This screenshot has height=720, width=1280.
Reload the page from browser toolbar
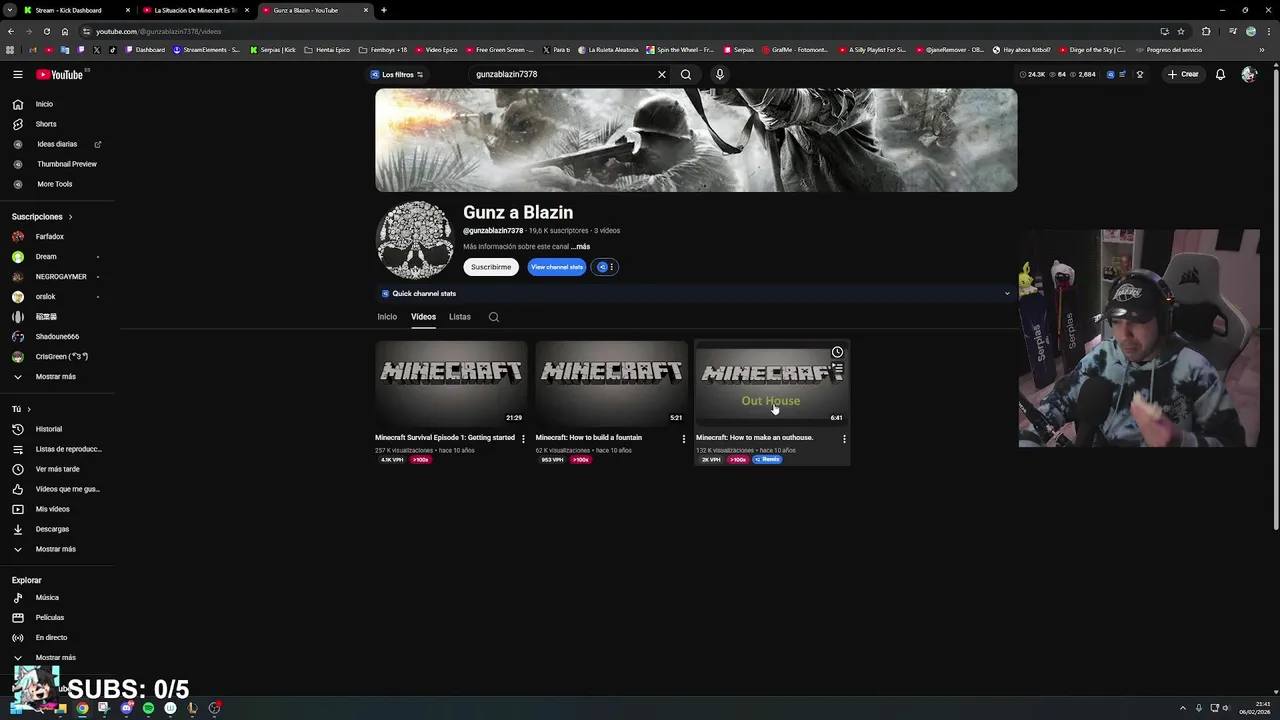[46, 31]
